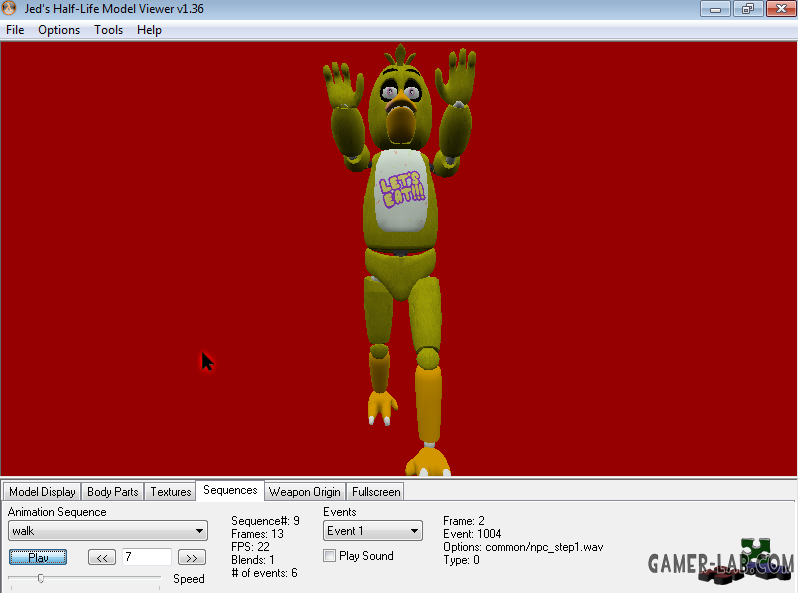Screen dimensions: 798x593
Task: Open the Help menu
Action: point(149,30)
